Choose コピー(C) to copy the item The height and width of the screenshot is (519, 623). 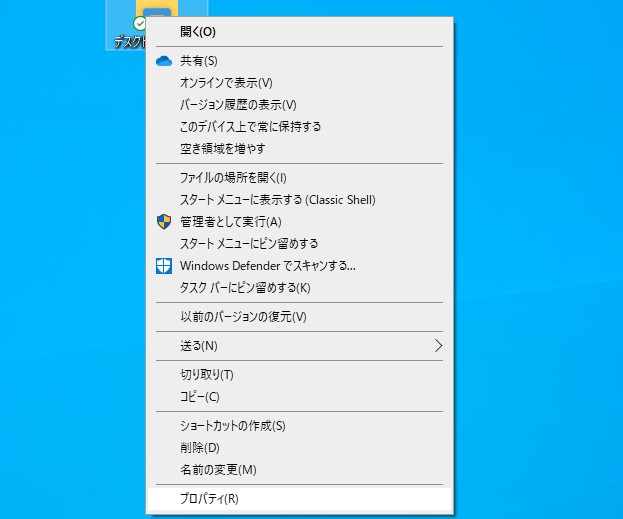tap(199, 397)
